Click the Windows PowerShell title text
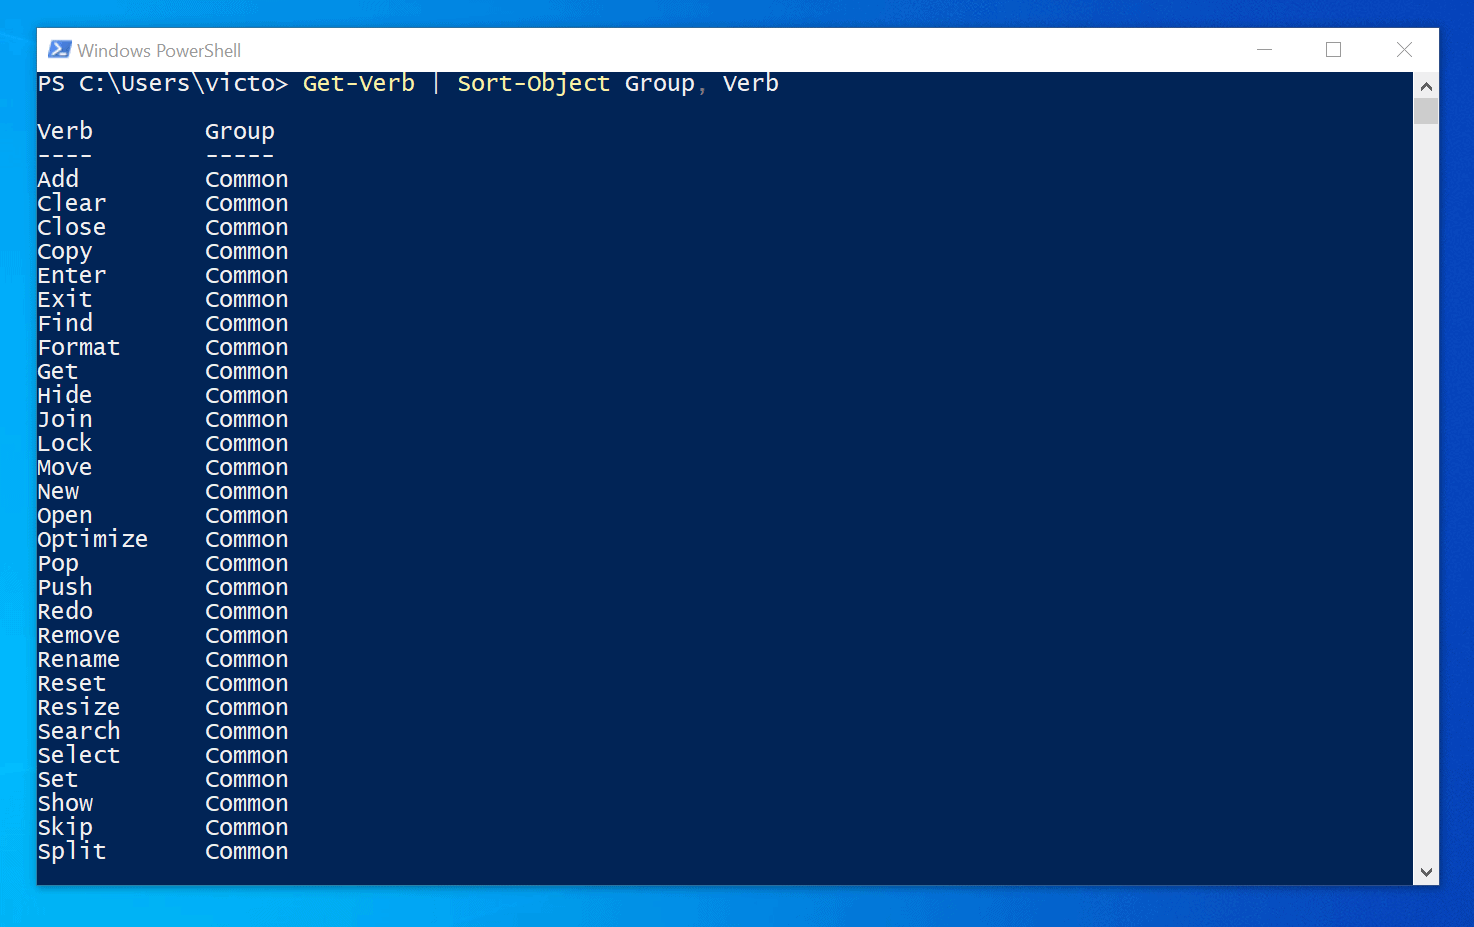Screen dimensions: 1474x927 tap(159, 50)
